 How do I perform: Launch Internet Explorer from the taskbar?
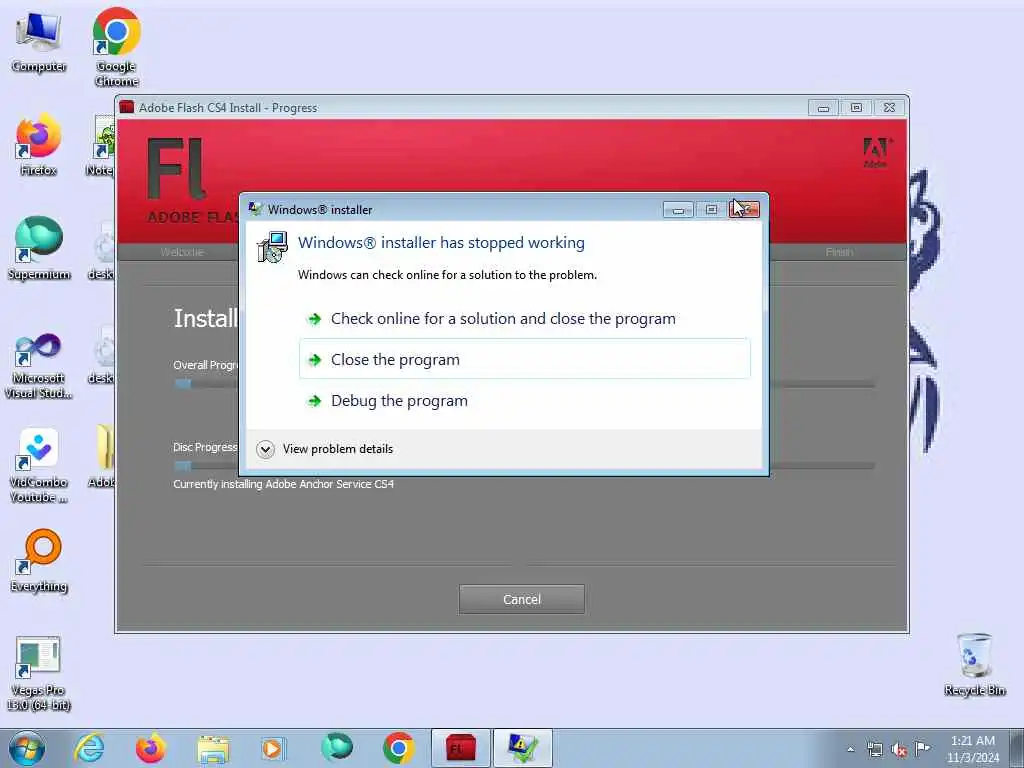(89, 748)
